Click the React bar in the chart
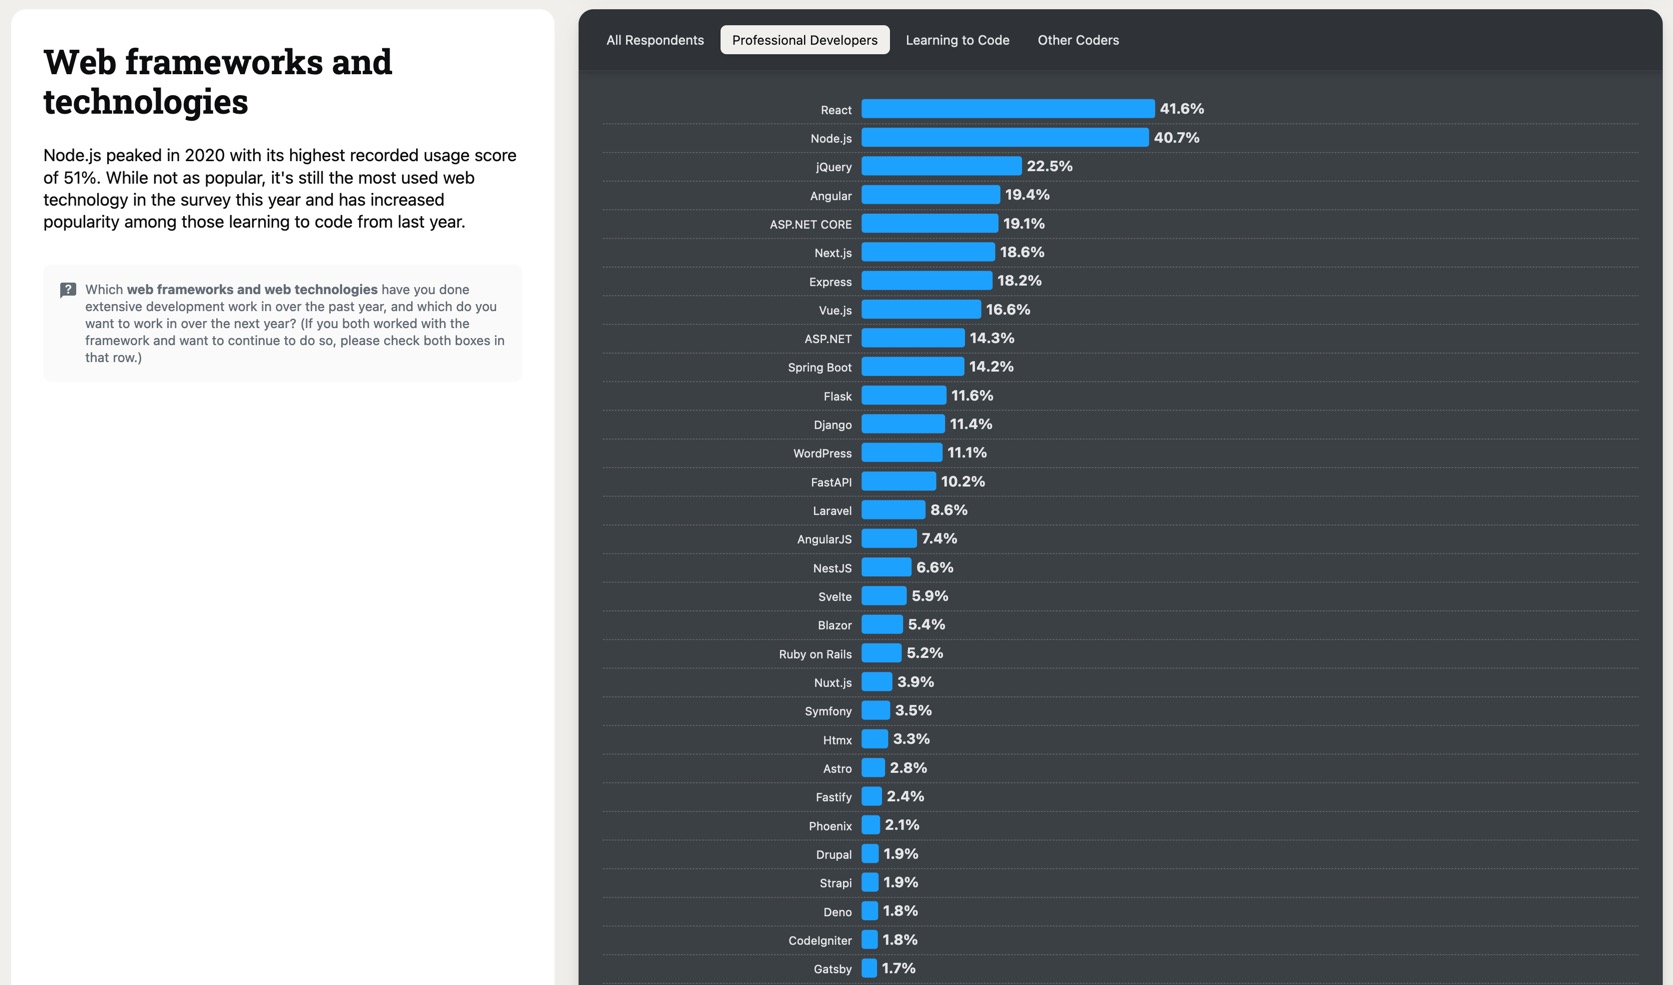 (x=1005, y=108)
